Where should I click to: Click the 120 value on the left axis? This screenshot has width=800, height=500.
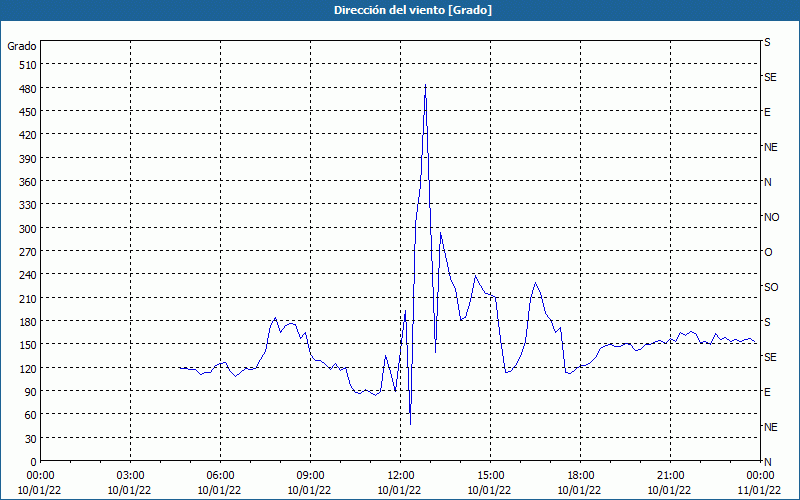(27, 368)
